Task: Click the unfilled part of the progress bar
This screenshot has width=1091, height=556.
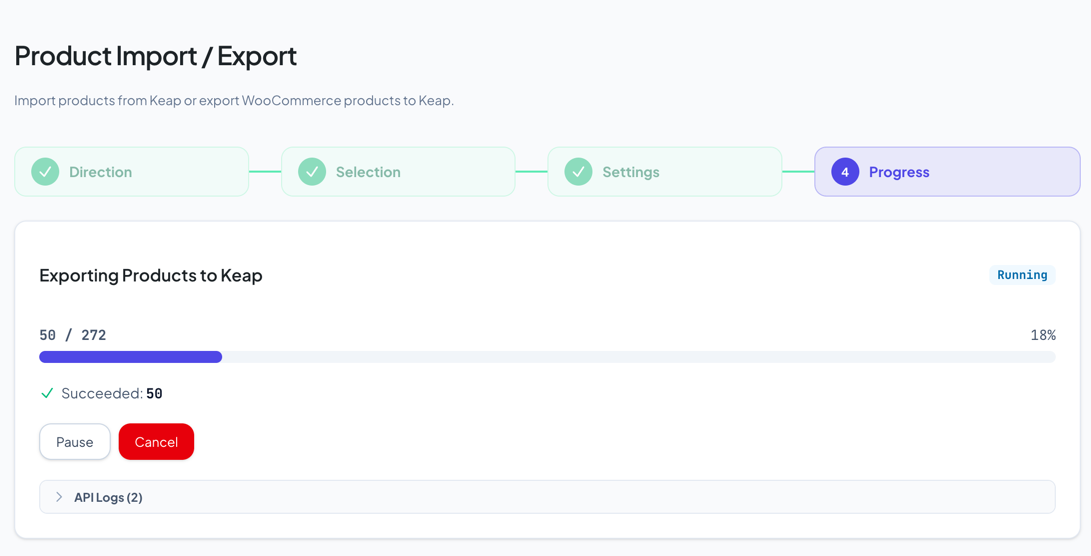Action: [x=640, y=357]
